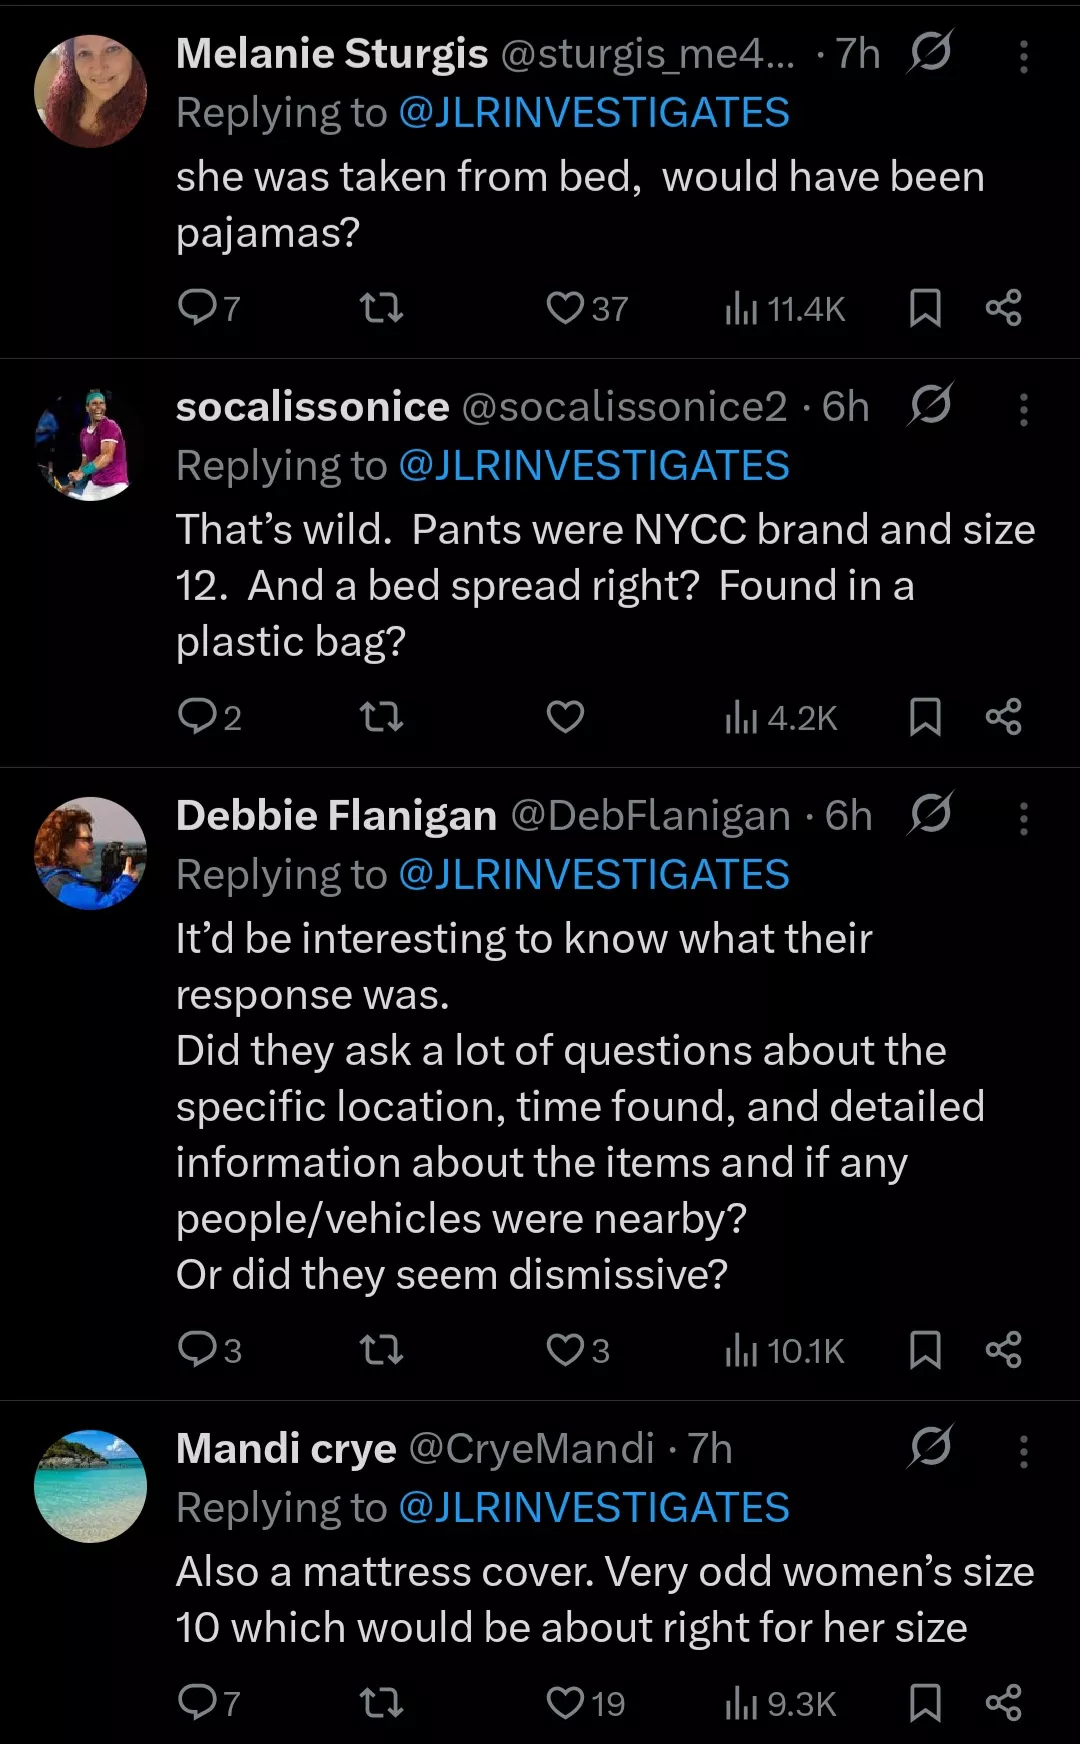Reply to Debbie Flanigan's tweet
This screenshot has height=1744, width=1080.
(x=198, y=1350)
